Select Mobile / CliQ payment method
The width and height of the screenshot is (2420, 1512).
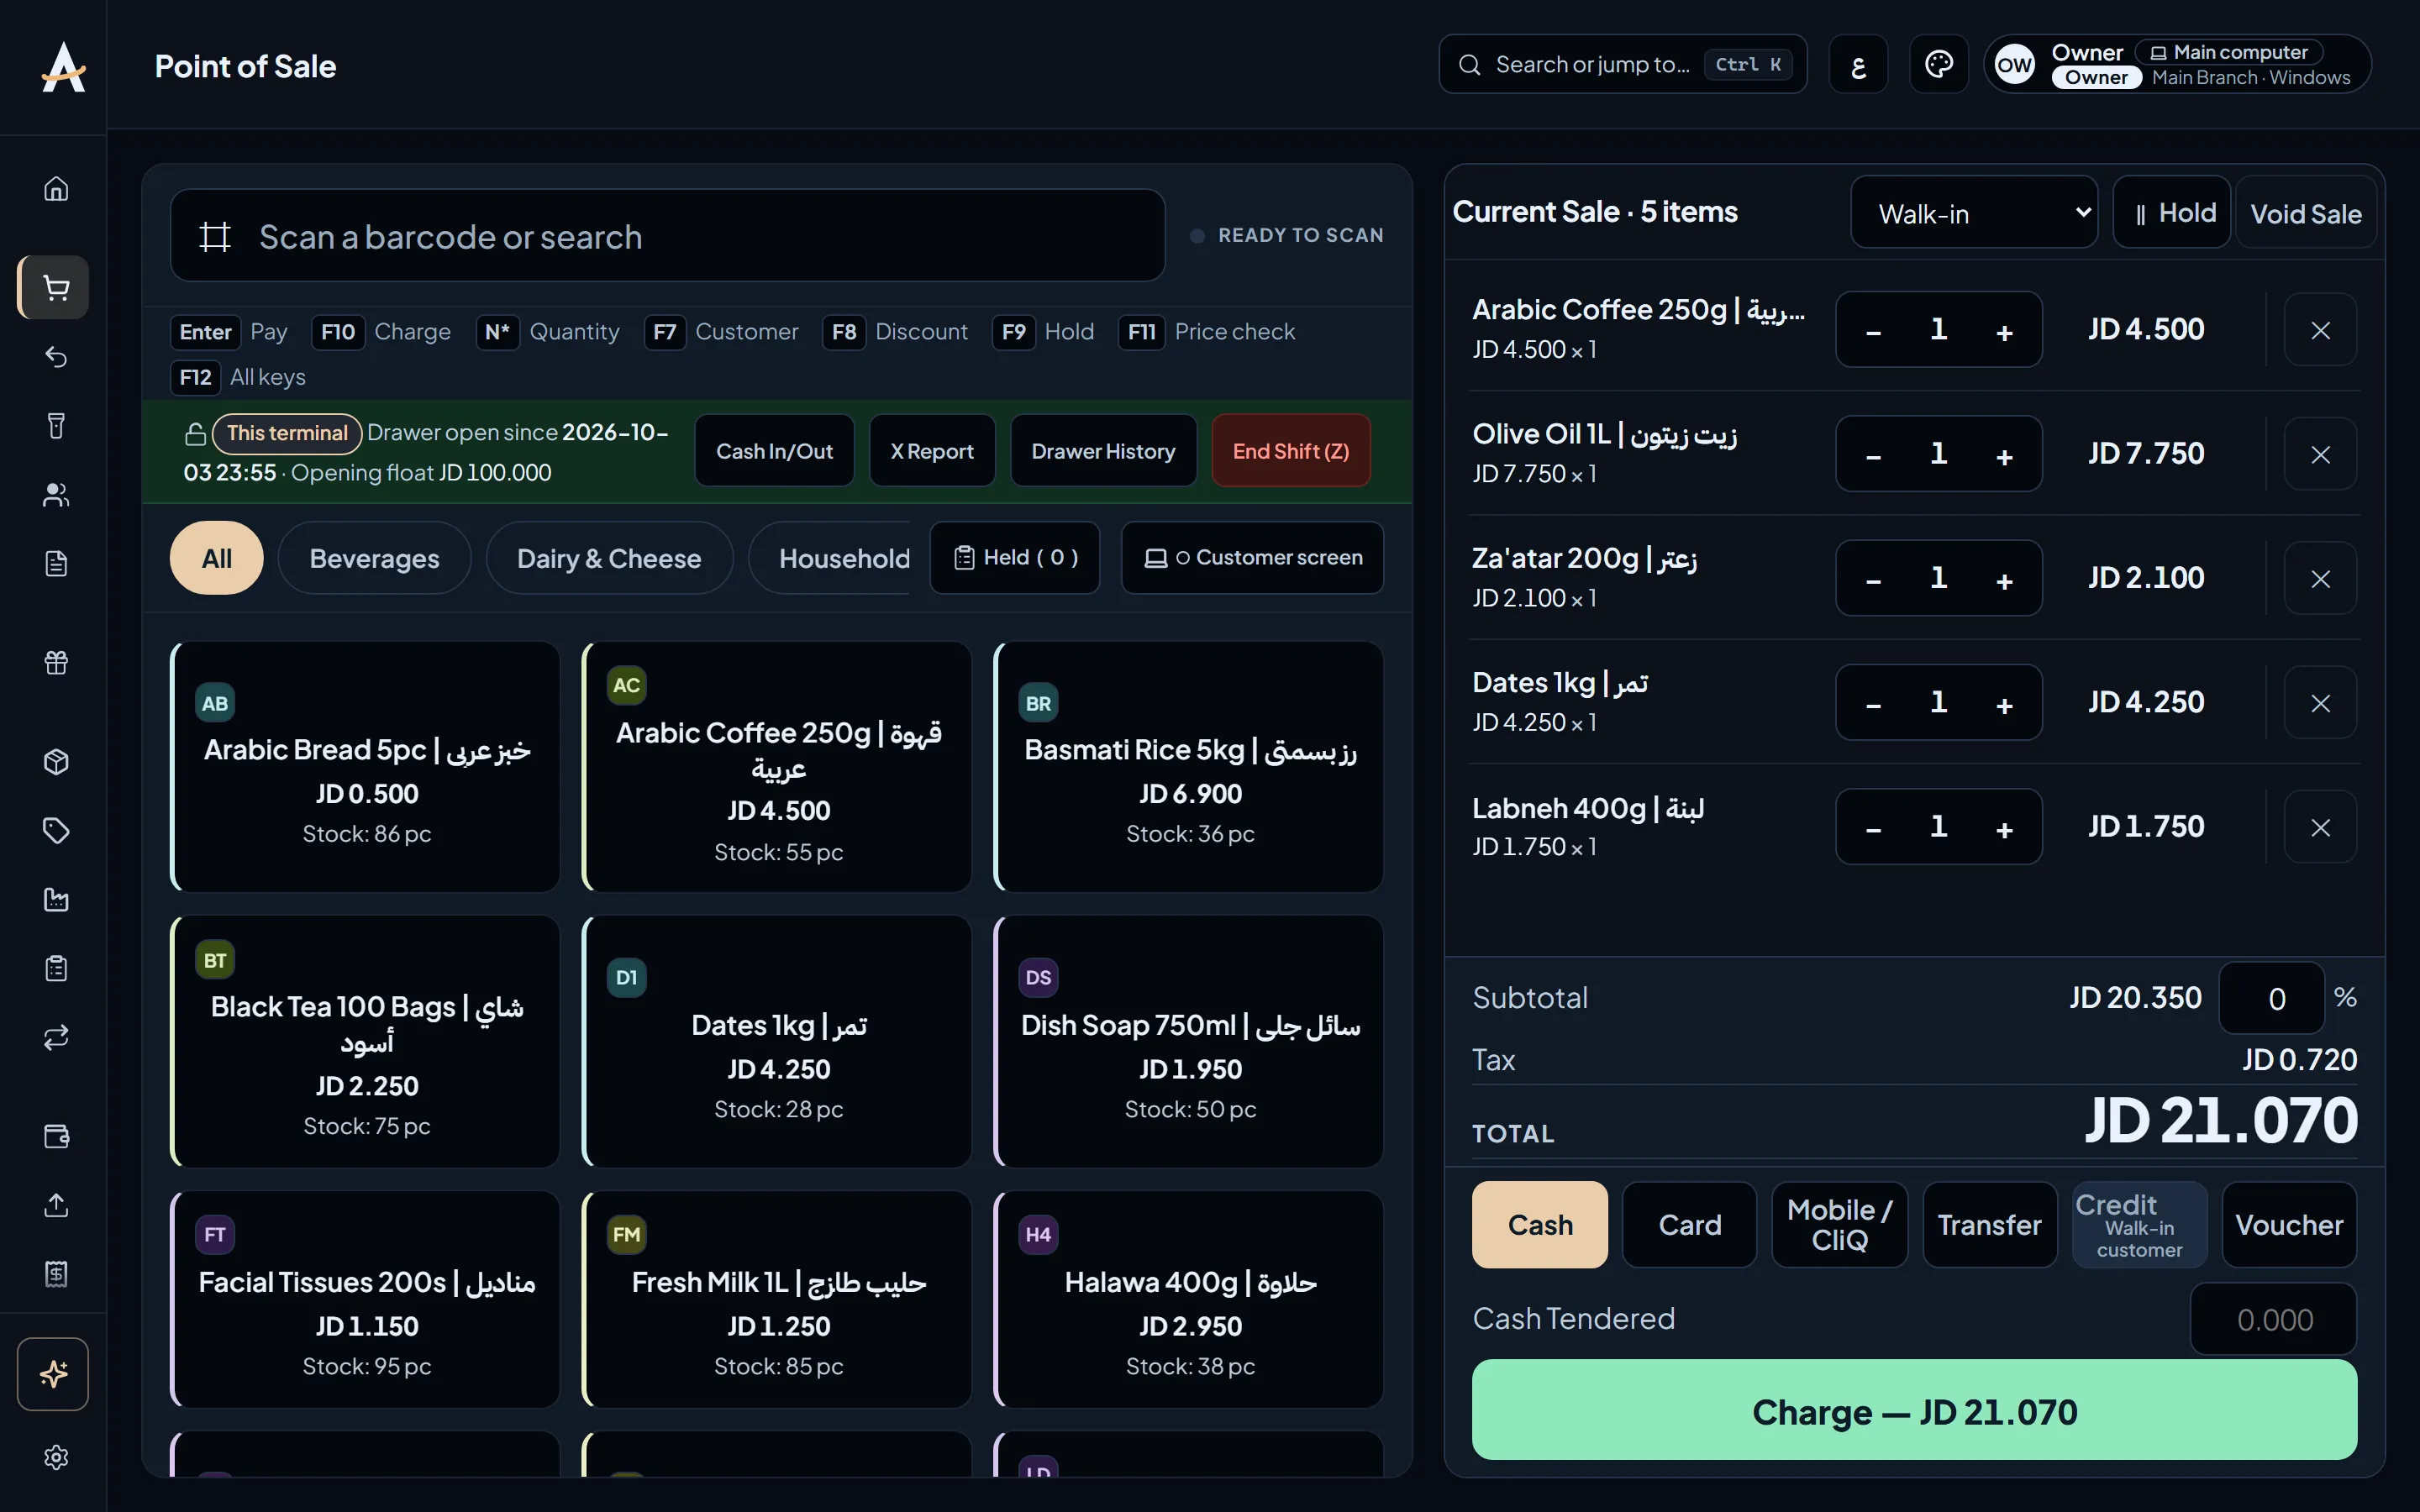(x=1840, y=1225)
